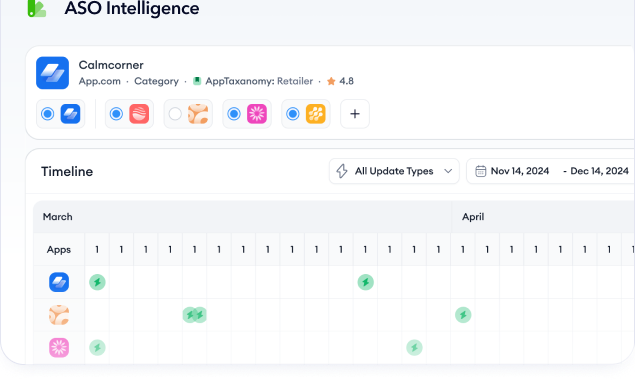Click the April month header
The image size is (635, 381).
click(473, 217)
